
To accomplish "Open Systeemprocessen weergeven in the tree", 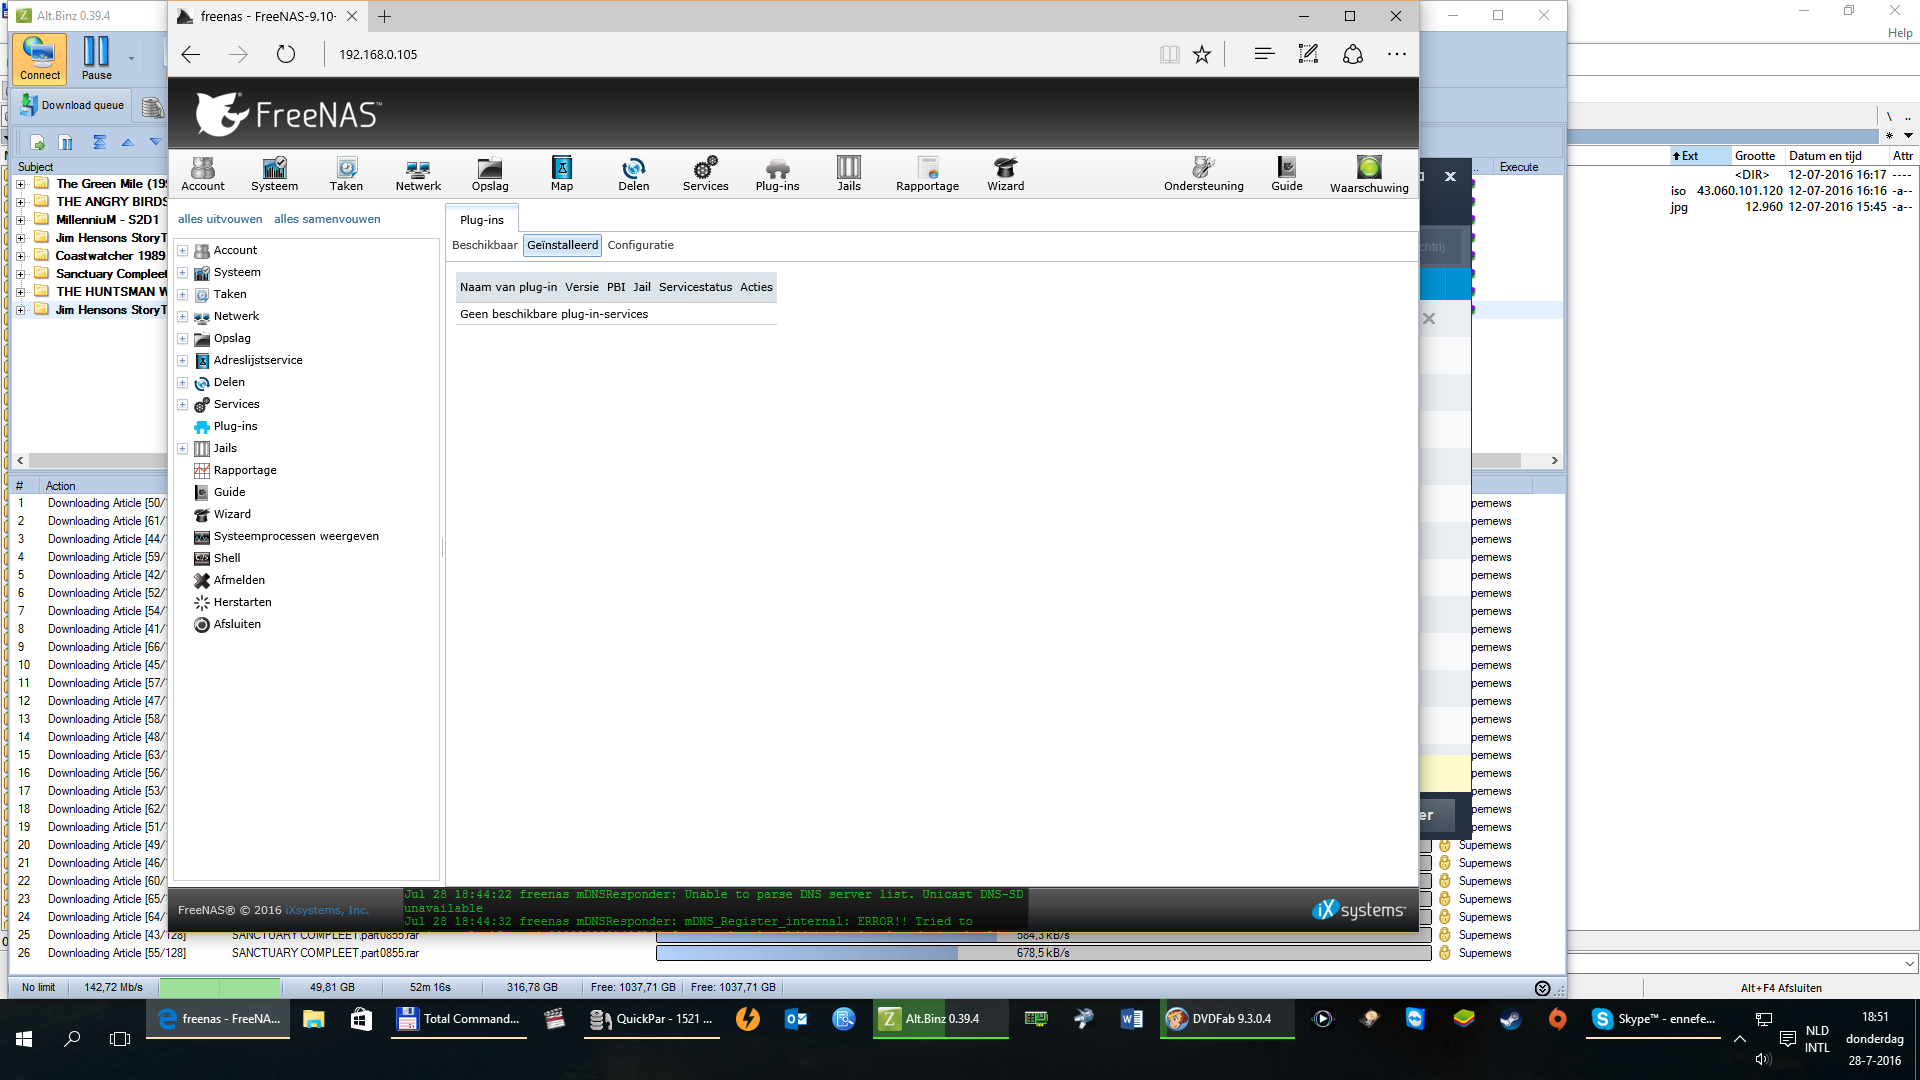I will point(296,536).
